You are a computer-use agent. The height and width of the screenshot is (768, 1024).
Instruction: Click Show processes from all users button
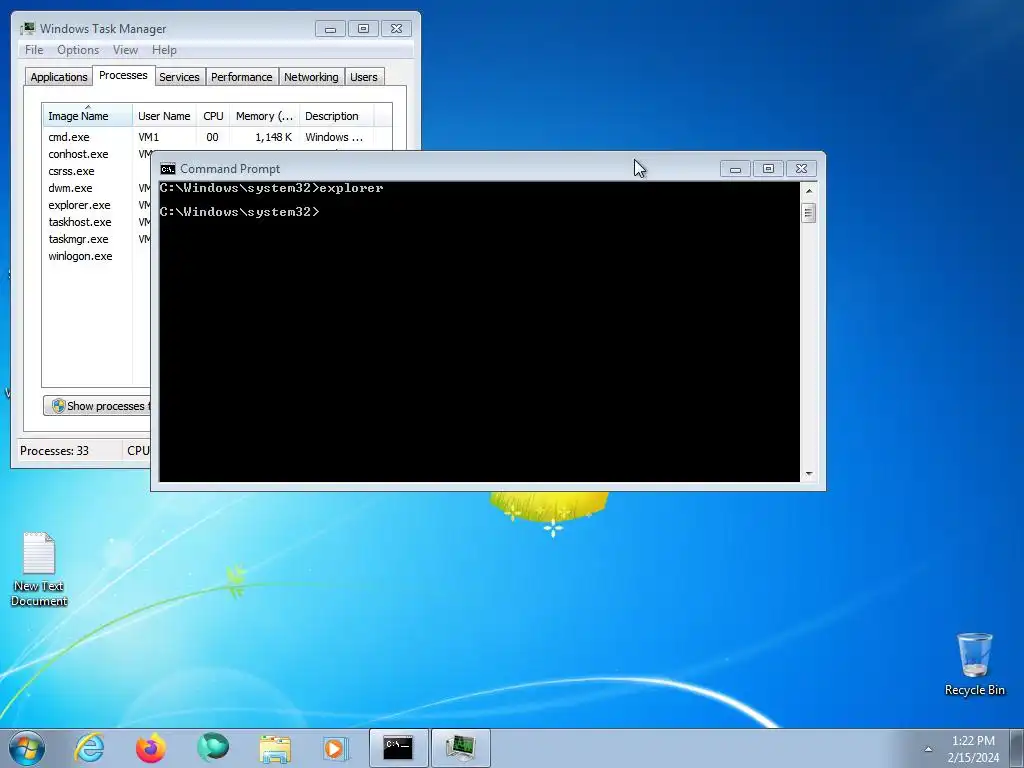coord(97,406)
